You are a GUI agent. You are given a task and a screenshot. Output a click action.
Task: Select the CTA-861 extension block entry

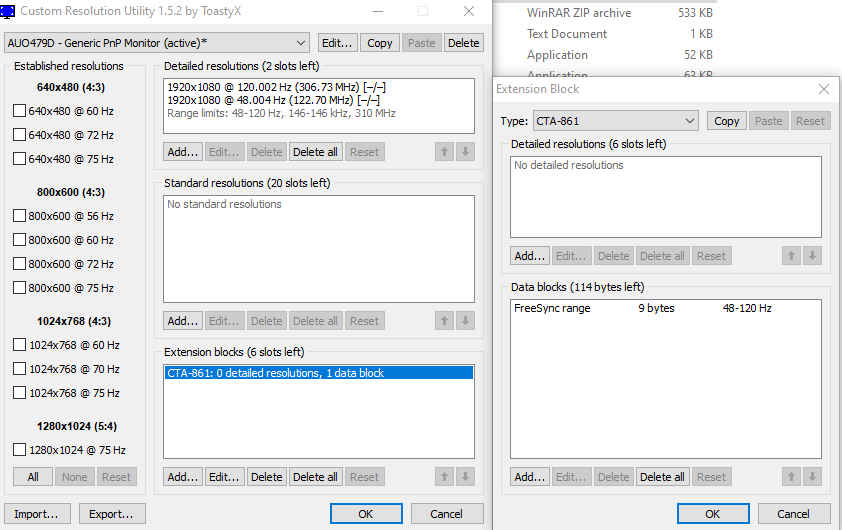318,373
